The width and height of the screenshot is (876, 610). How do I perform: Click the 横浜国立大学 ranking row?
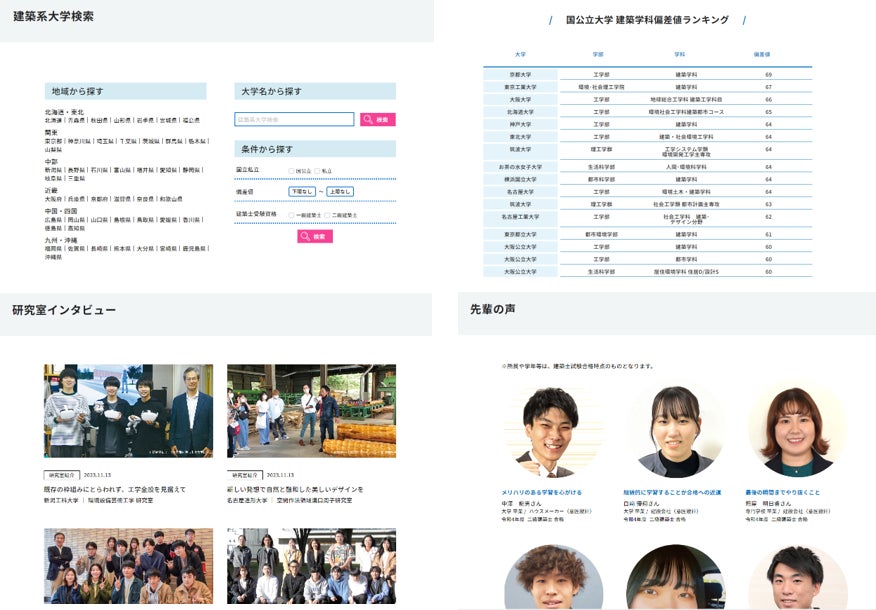coord(648,180)
